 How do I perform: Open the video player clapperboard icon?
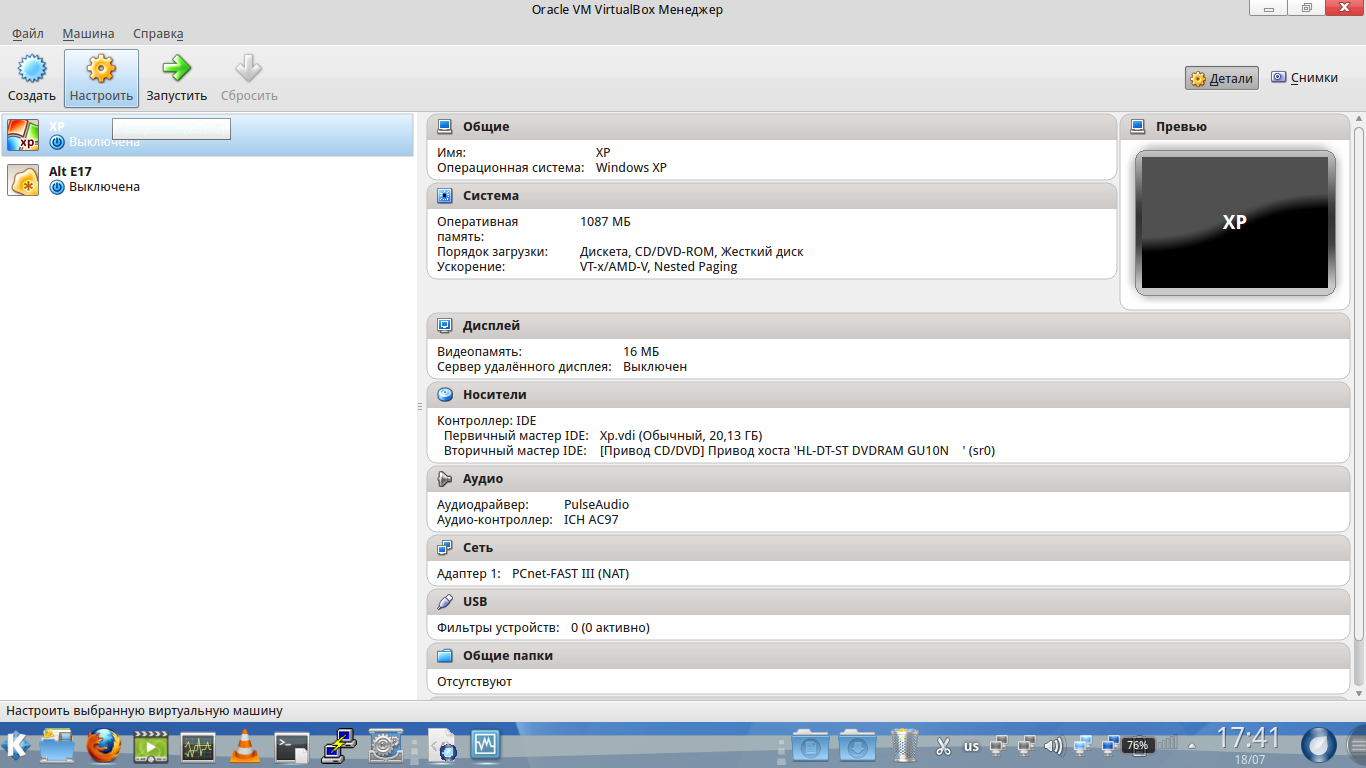(151, 746)
